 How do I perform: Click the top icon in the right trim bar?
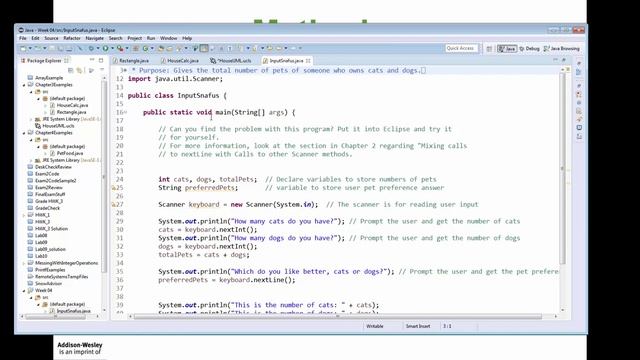coord(579,63)
